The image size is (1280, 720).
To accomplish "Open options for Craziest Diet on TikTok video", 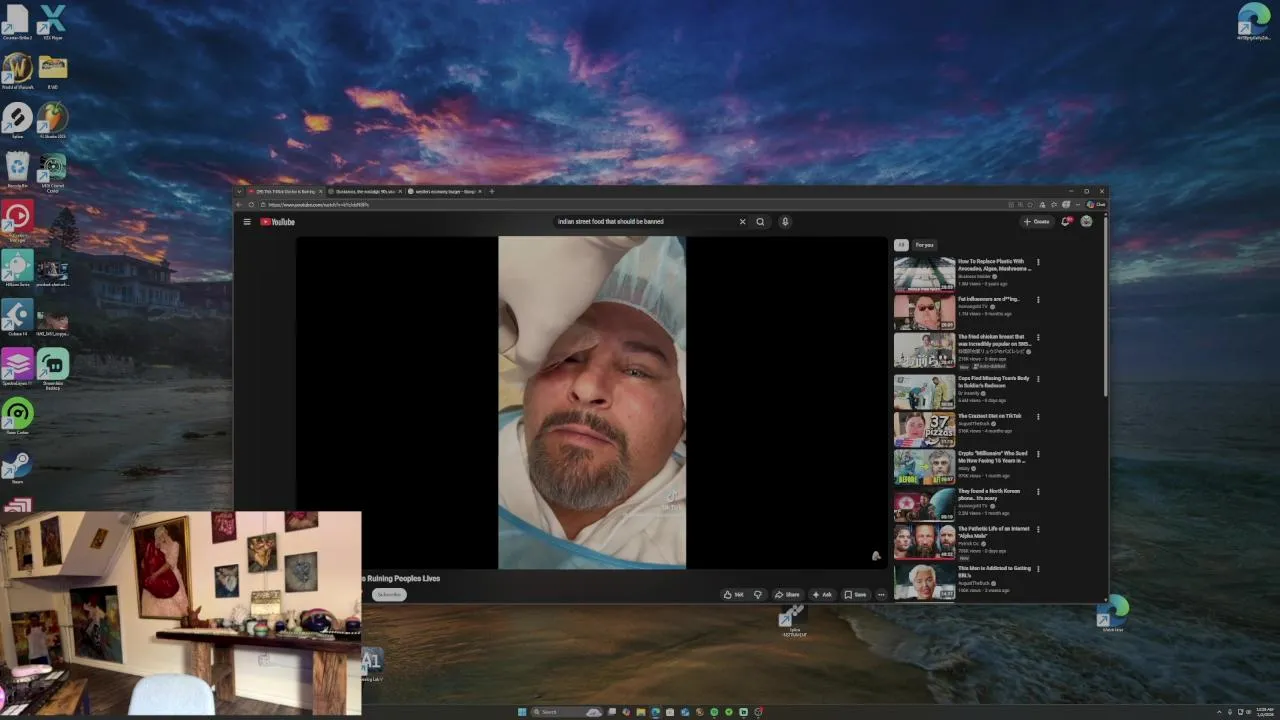I will point(1038,417).
